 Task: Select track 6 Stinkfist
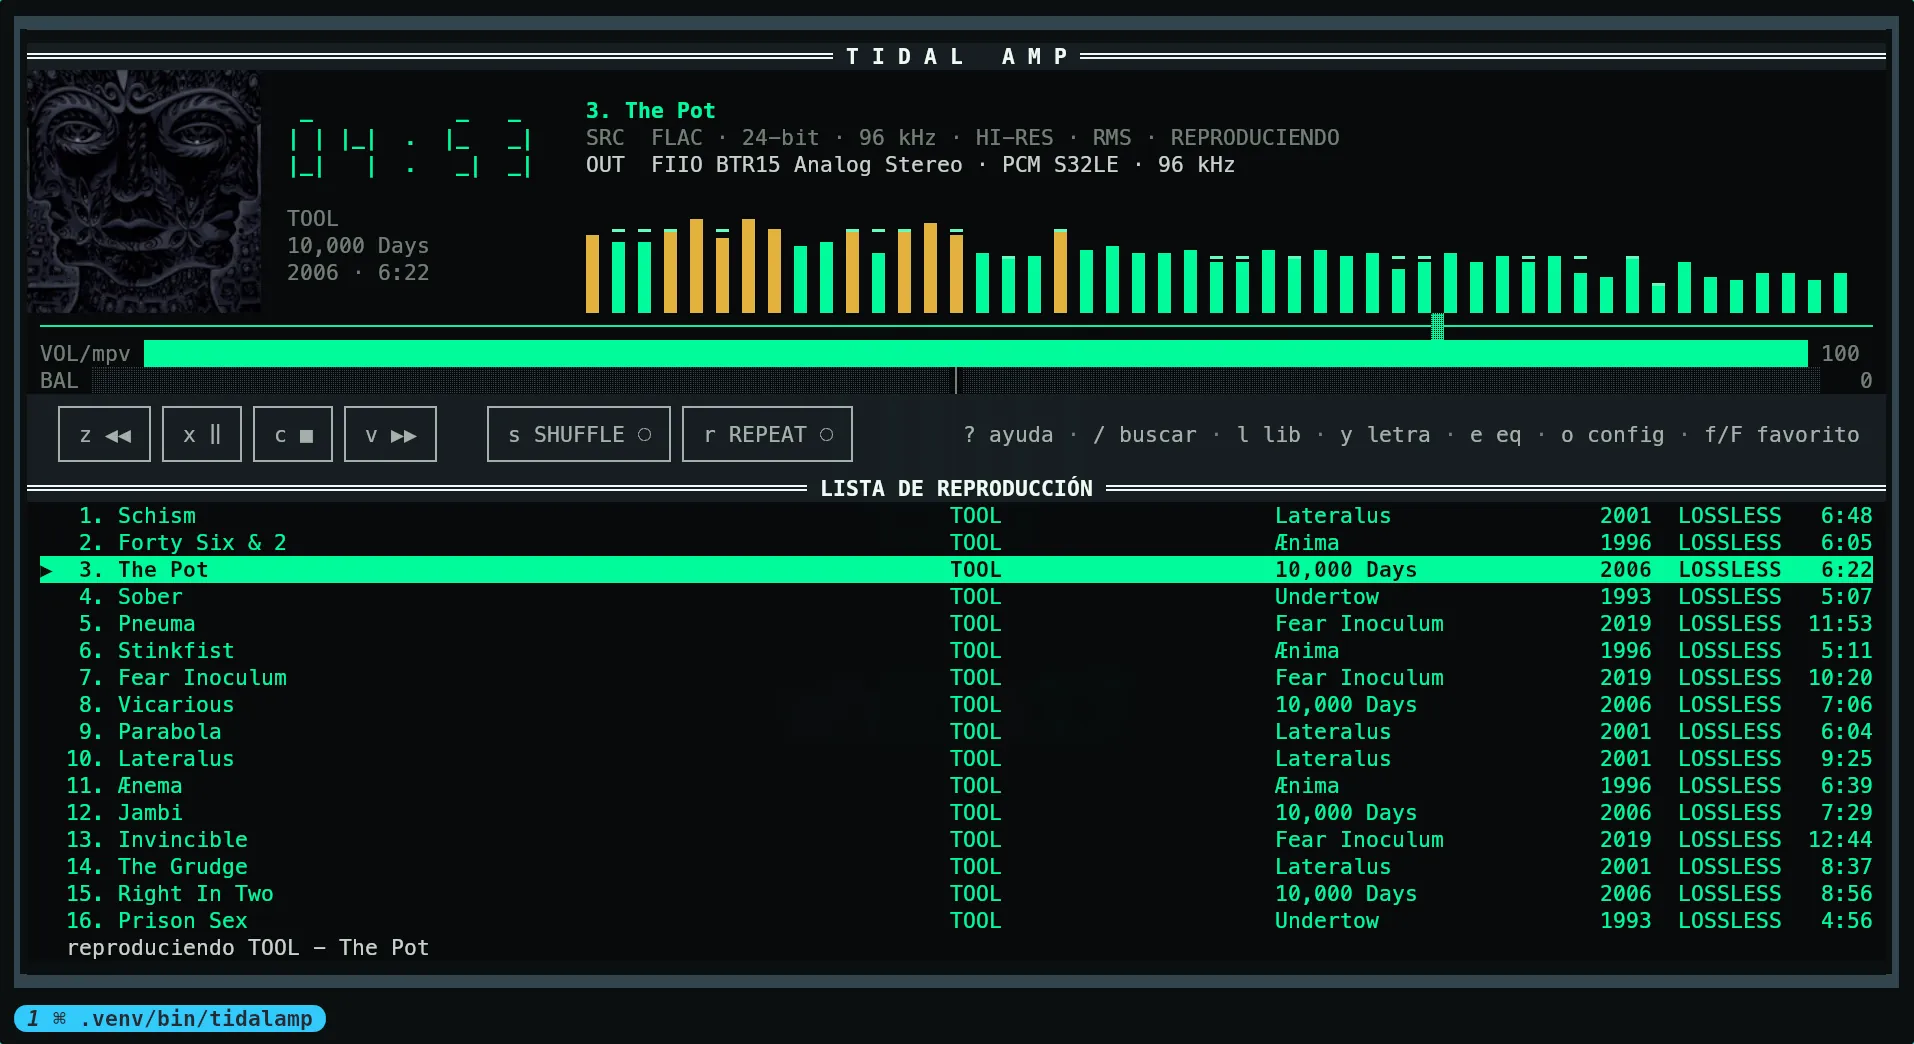(956, 651)
